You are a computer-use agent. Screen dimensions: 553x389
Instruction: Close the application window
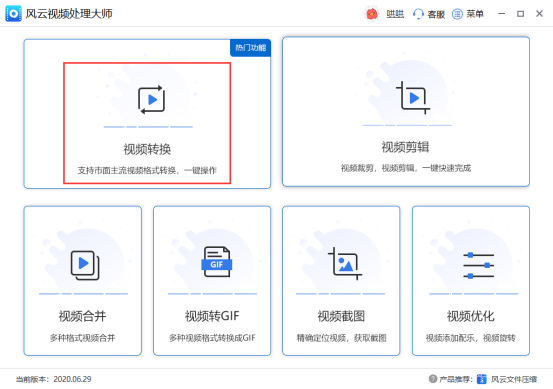(539, 14)
